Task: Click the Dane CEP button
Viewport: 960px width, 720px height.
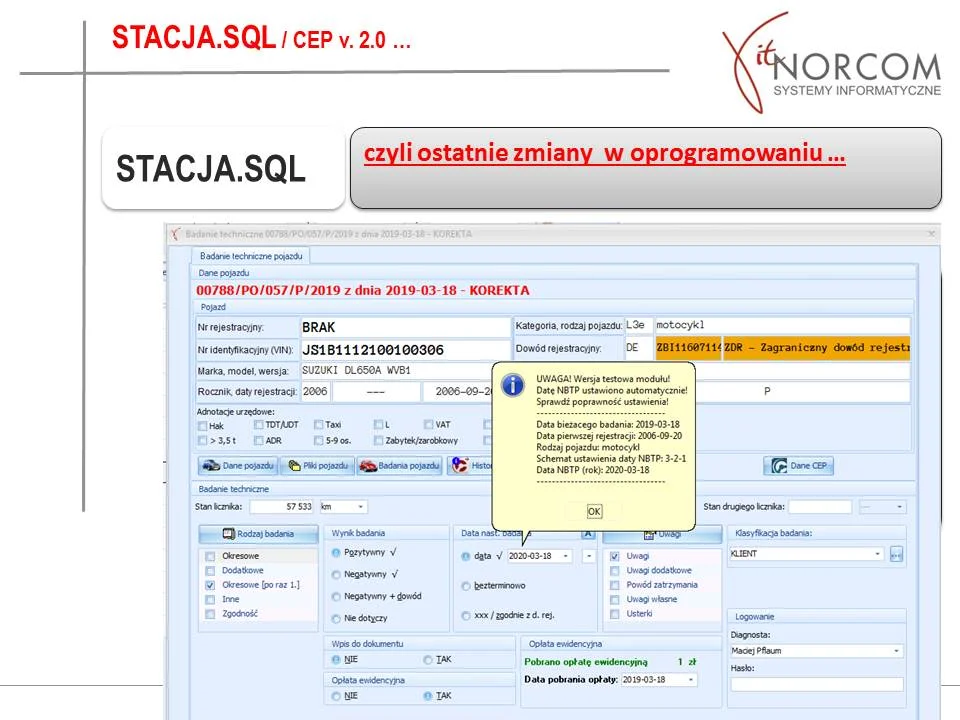Action: click(798, 466)
